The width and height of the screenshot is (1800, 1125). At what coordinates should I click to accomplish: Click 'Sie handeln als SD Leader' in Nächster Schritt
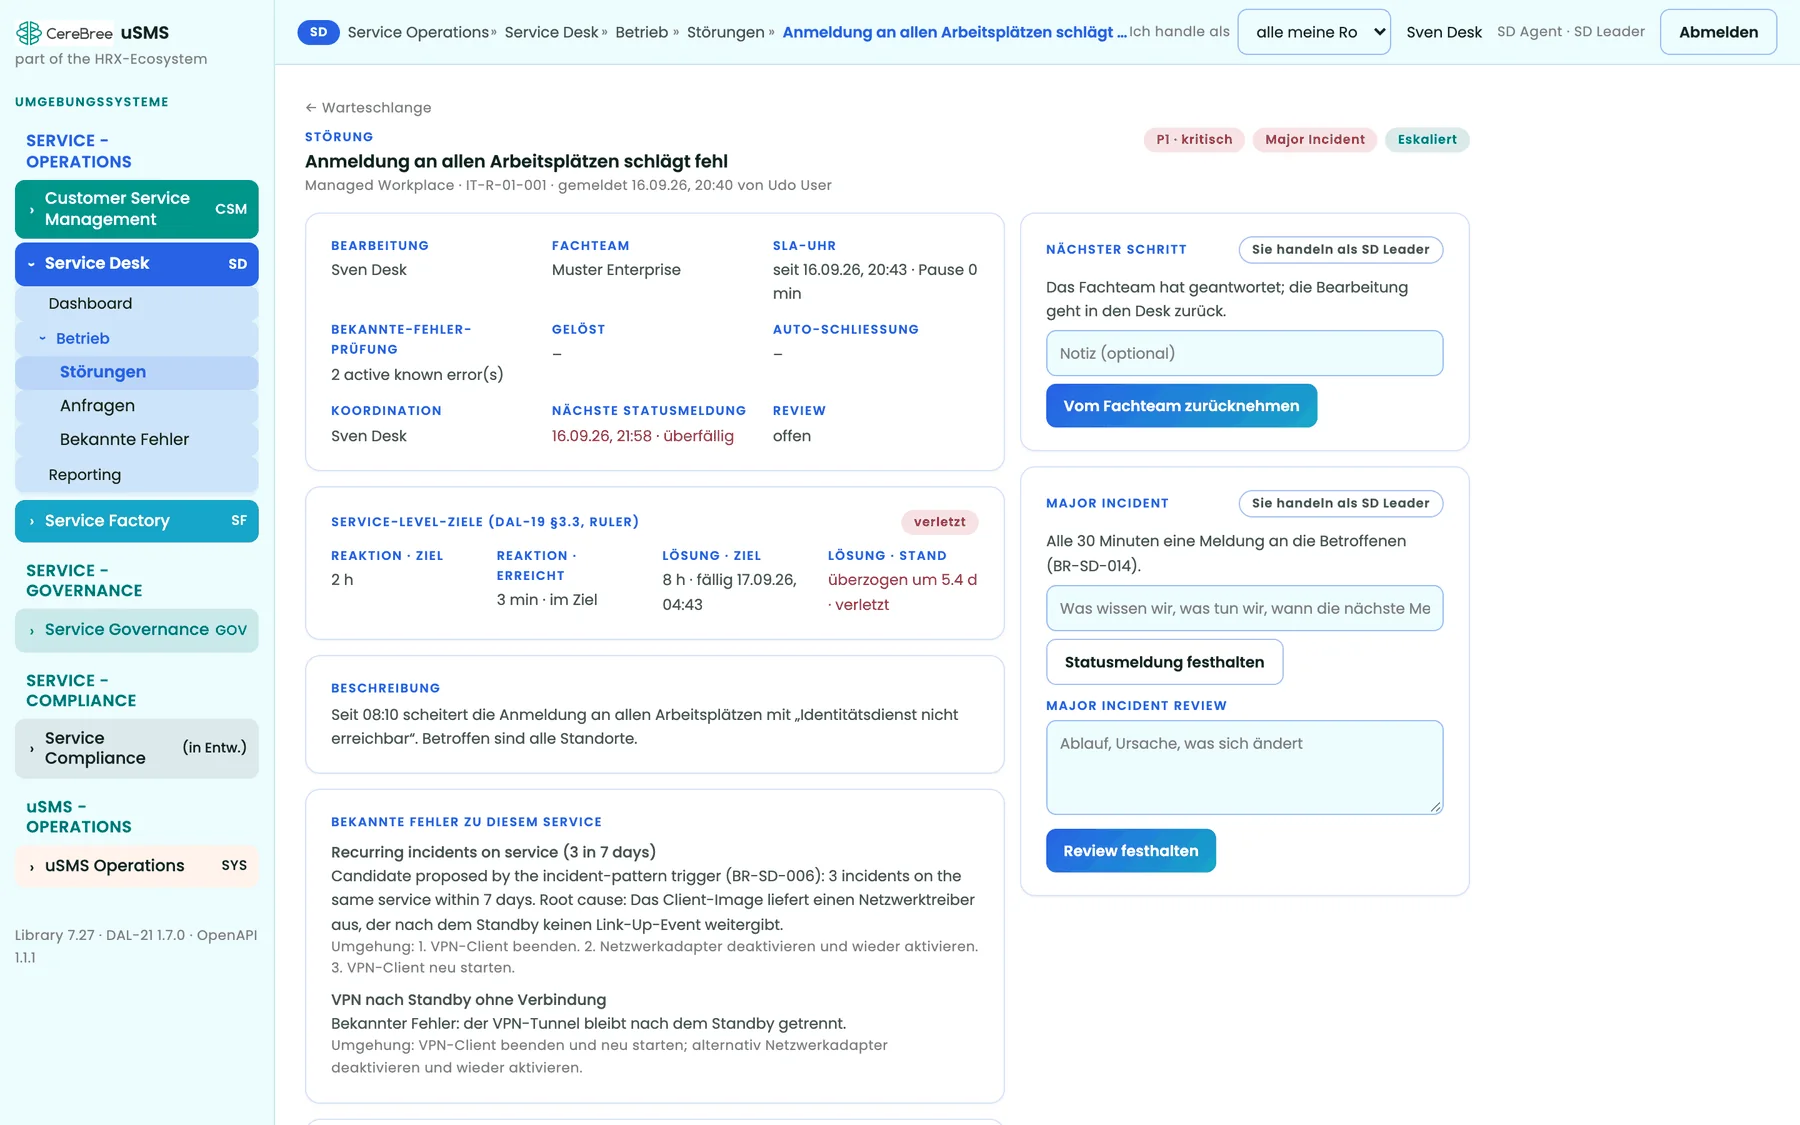(x=1340, y=250)
